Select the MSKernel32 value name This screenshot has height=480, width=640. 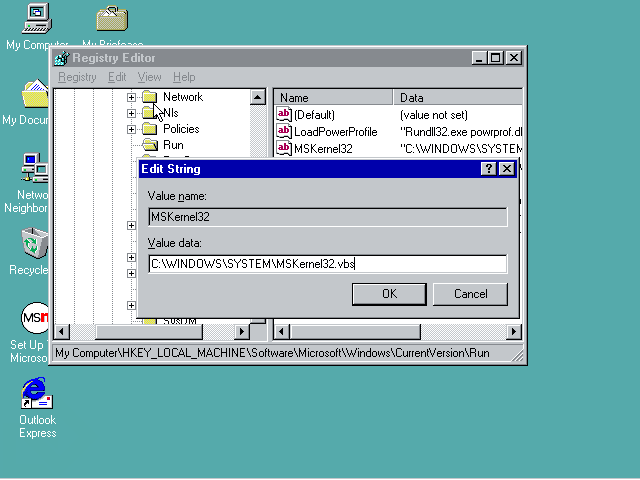(x=323, y=149)
